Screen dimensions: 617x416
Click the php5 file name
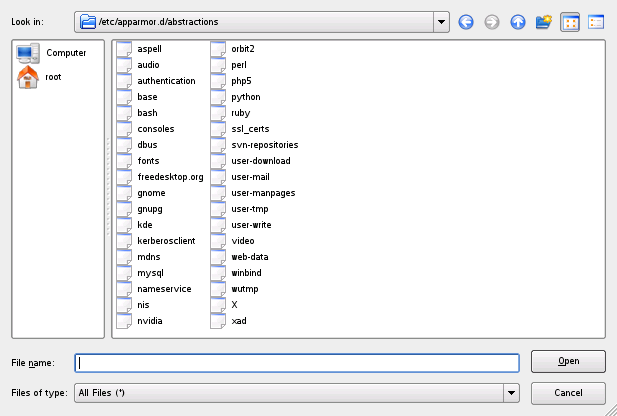click(241, 81)
